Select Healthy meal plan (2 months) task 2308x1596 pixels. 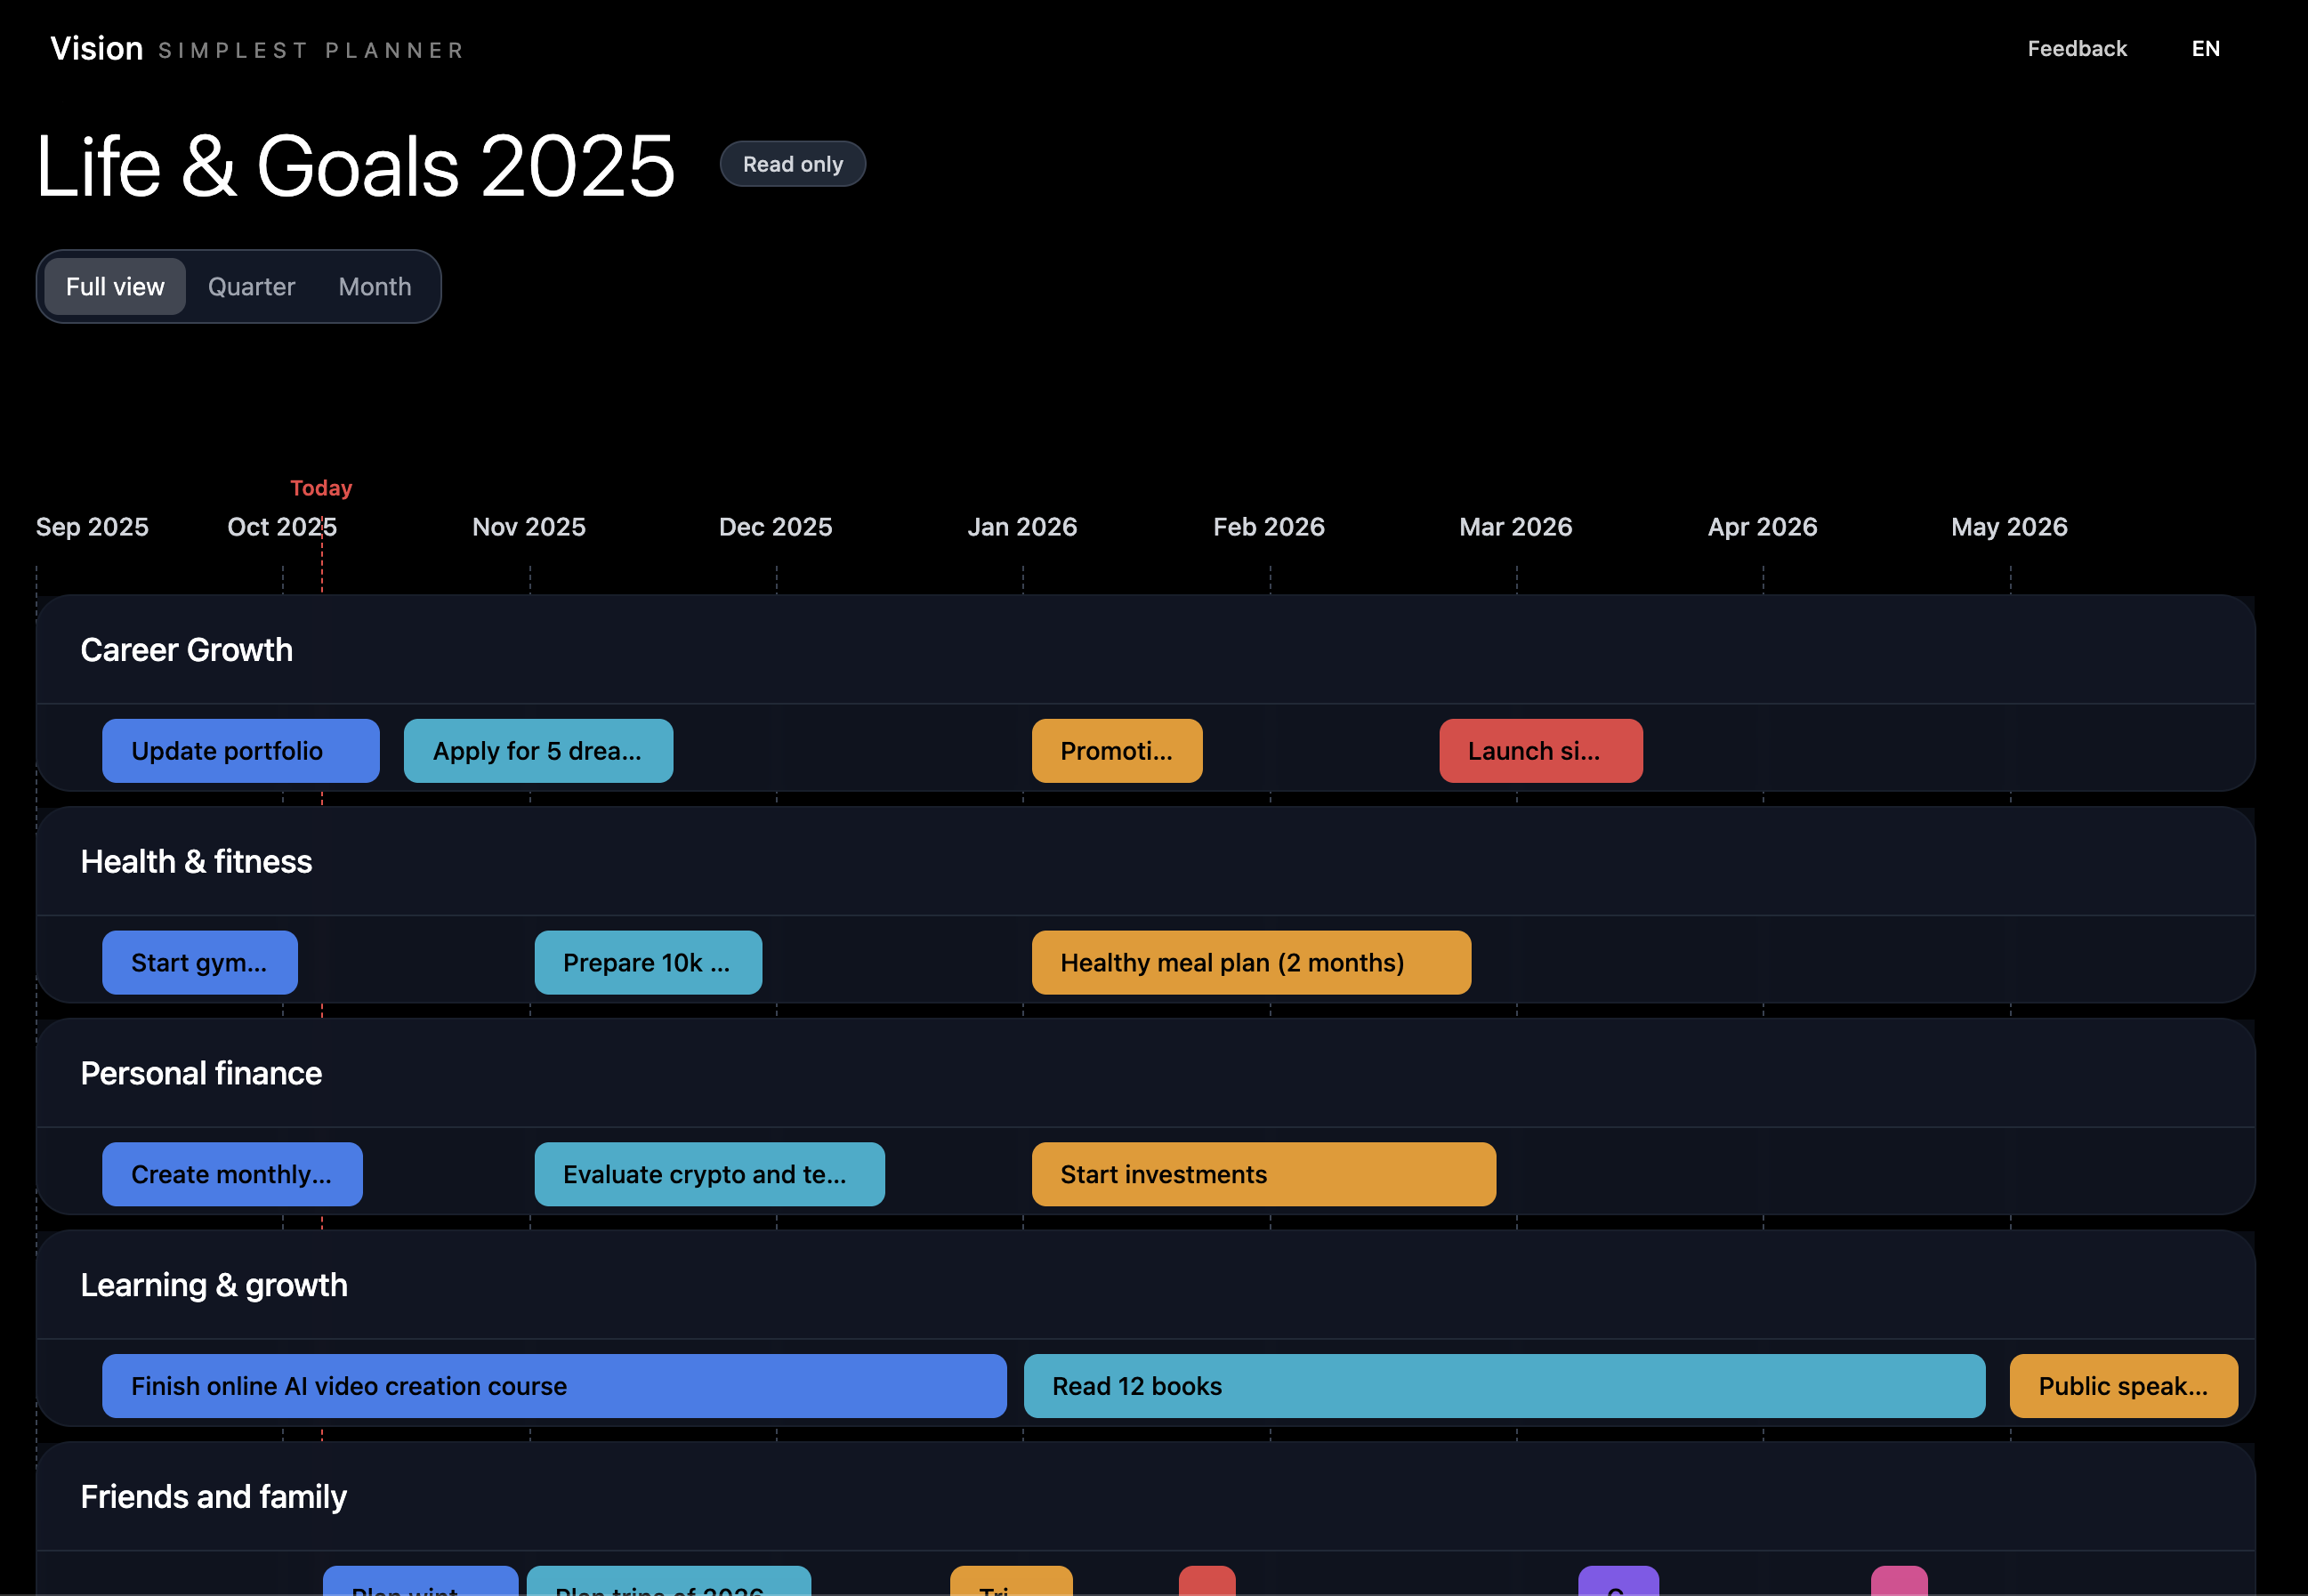coord(1250,963)
